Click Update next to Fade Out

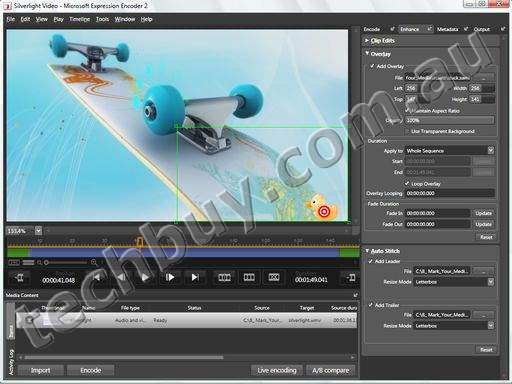(483, 224)
